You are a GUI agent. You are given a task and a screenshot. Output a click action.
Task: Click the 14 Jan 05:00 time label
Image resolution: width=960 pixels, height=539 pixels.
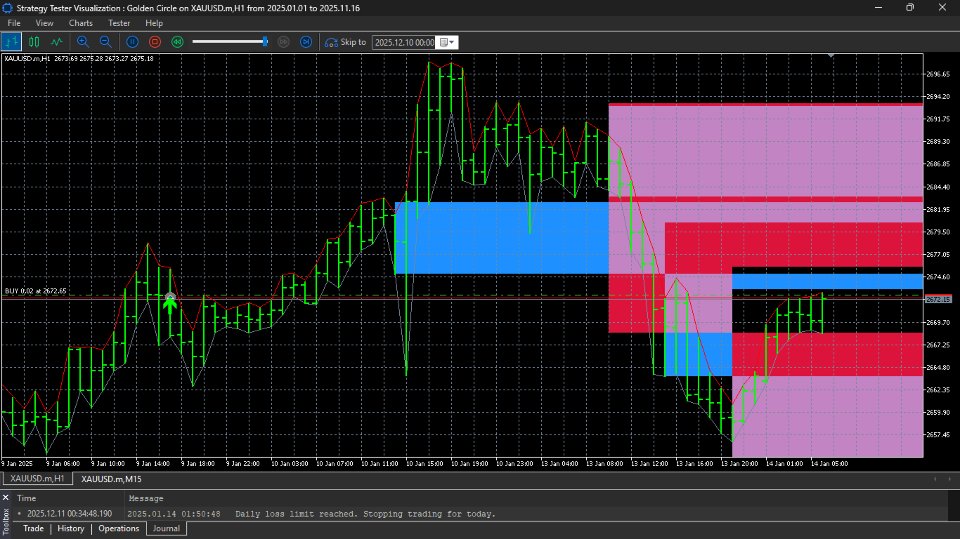click(x=829, y=464)
